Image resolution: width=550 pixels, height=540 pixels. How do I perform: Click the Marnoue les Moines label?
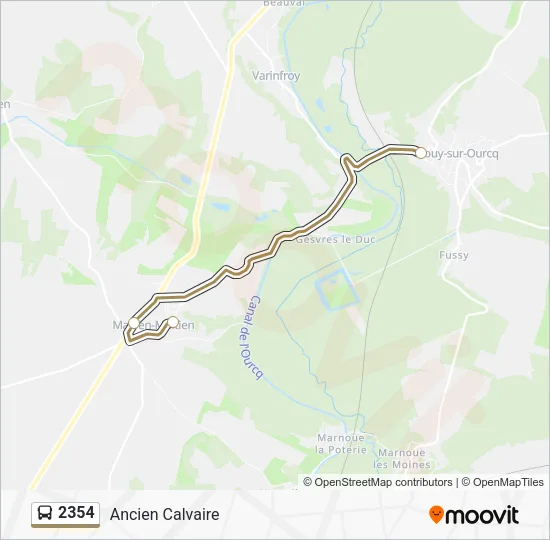pyautogui.click(x=402, y=459)
